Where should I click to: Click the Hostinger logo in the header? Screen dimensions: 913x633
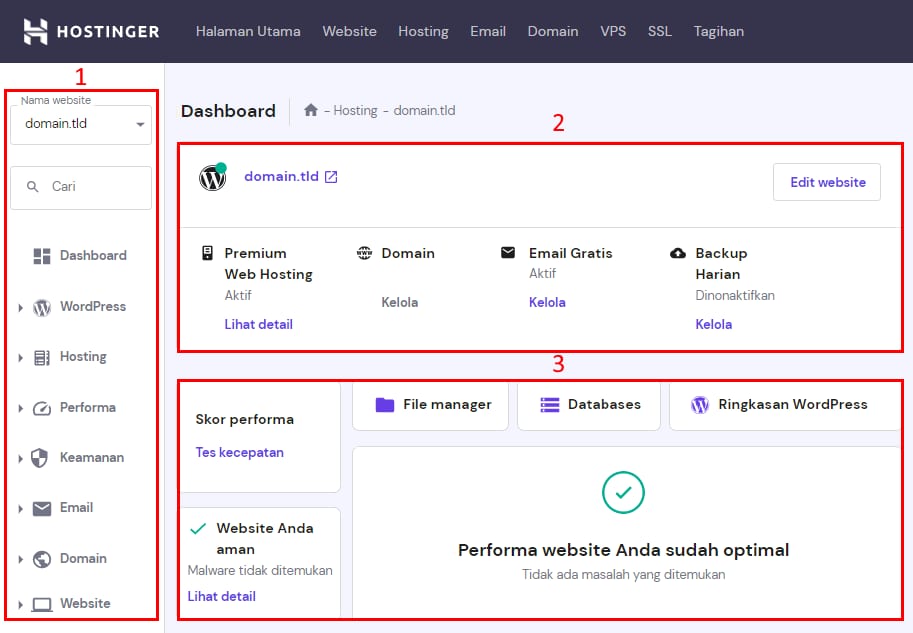[x=91, y=31]
